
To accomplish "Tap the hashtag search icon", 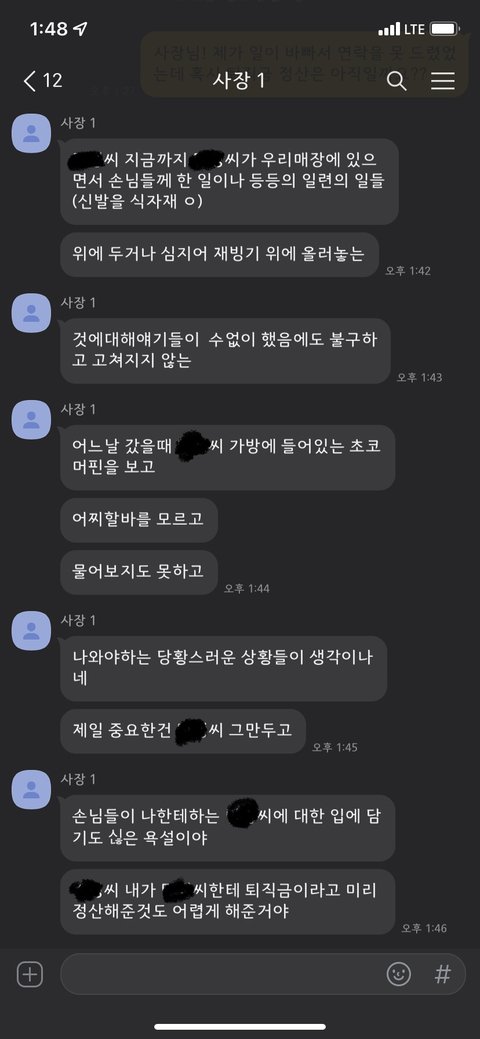I will [x=442, y=974].
